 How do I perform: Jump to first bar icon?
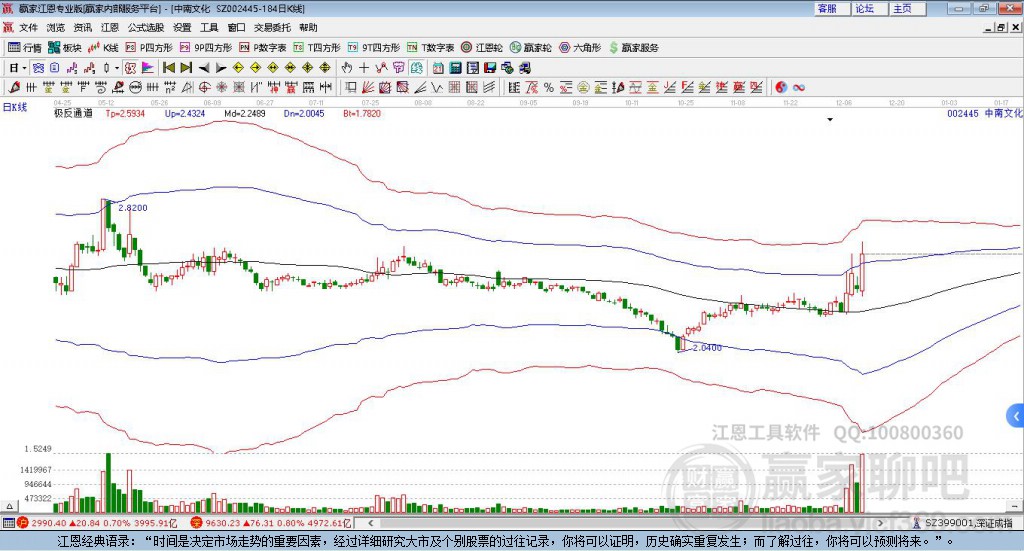pos(168,67)
